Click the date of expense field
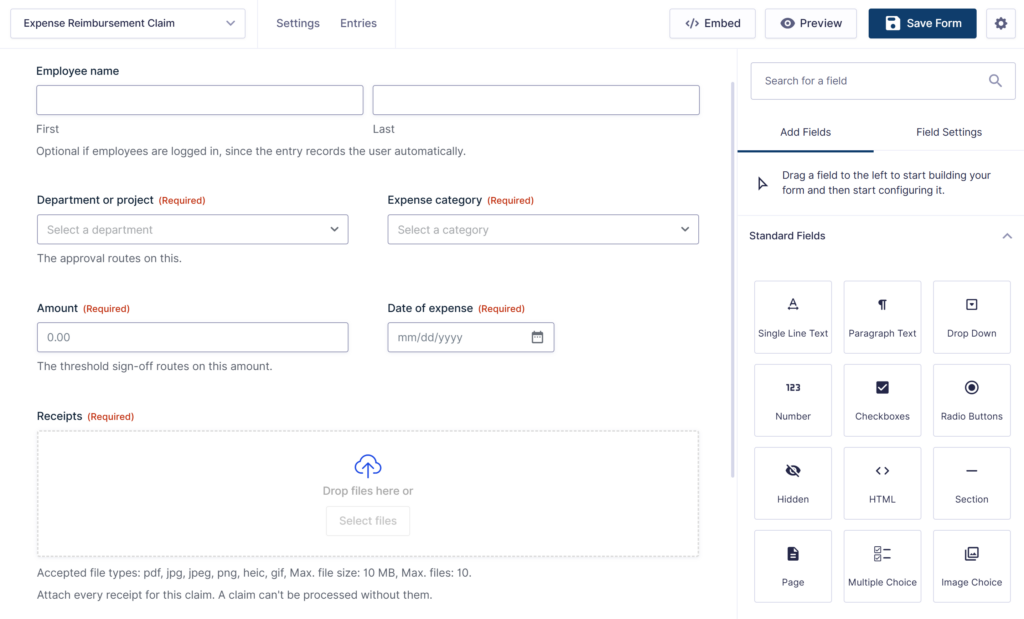1024x619 pixels. tap(471, 338)
